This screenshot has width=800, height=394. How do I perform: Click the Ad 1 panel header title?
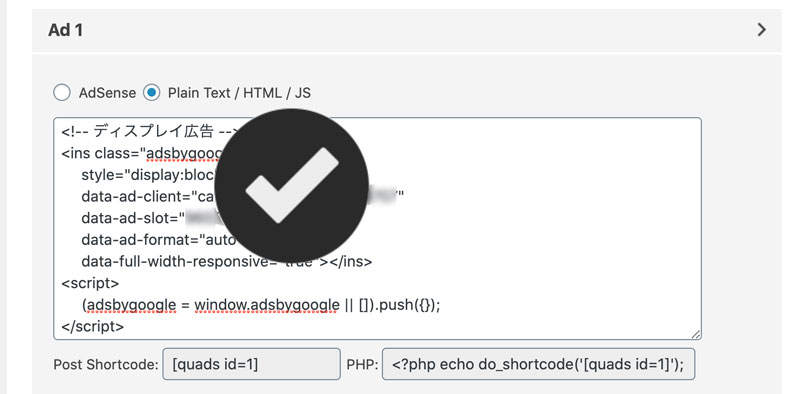65,30
